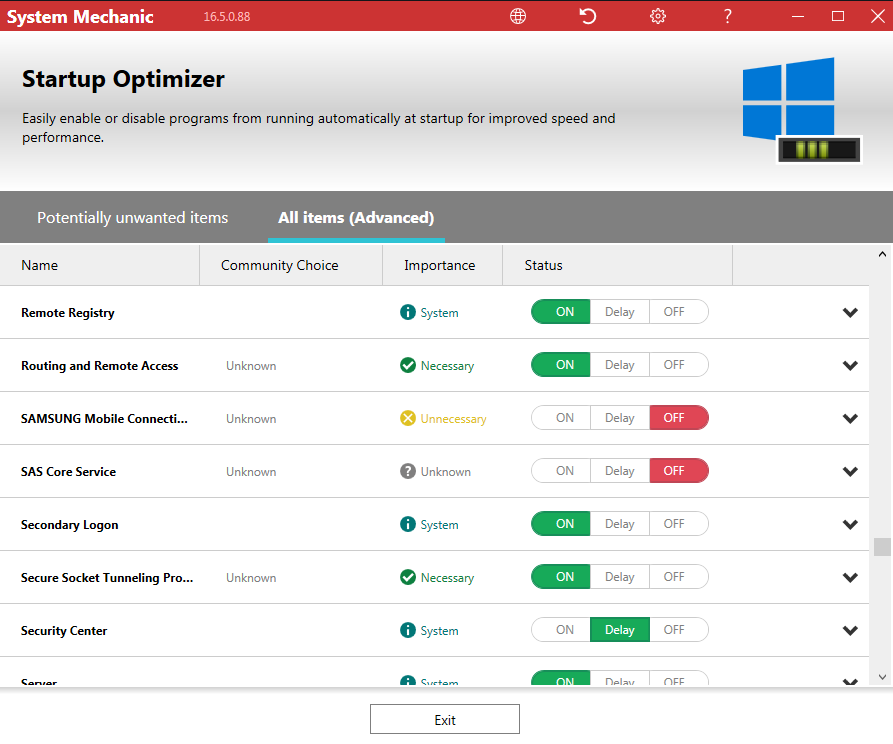The image size is (893, 744).
Task: Click Unnecessary warning icon for SAMSUNG Mobile
Action: coord(408,418)
